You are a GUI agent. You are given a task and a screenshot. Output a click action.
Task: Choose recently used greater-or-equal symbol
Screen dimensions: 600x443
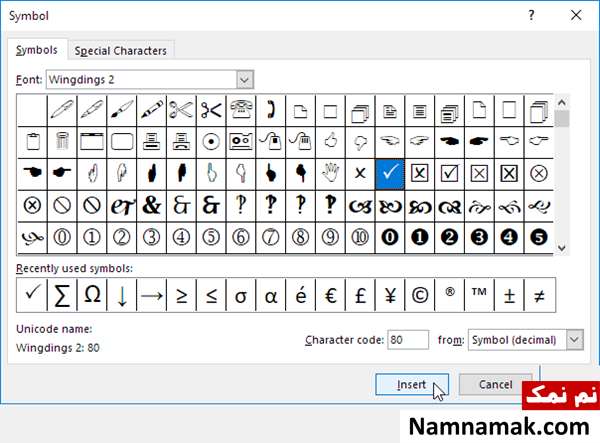coord(181,295)
